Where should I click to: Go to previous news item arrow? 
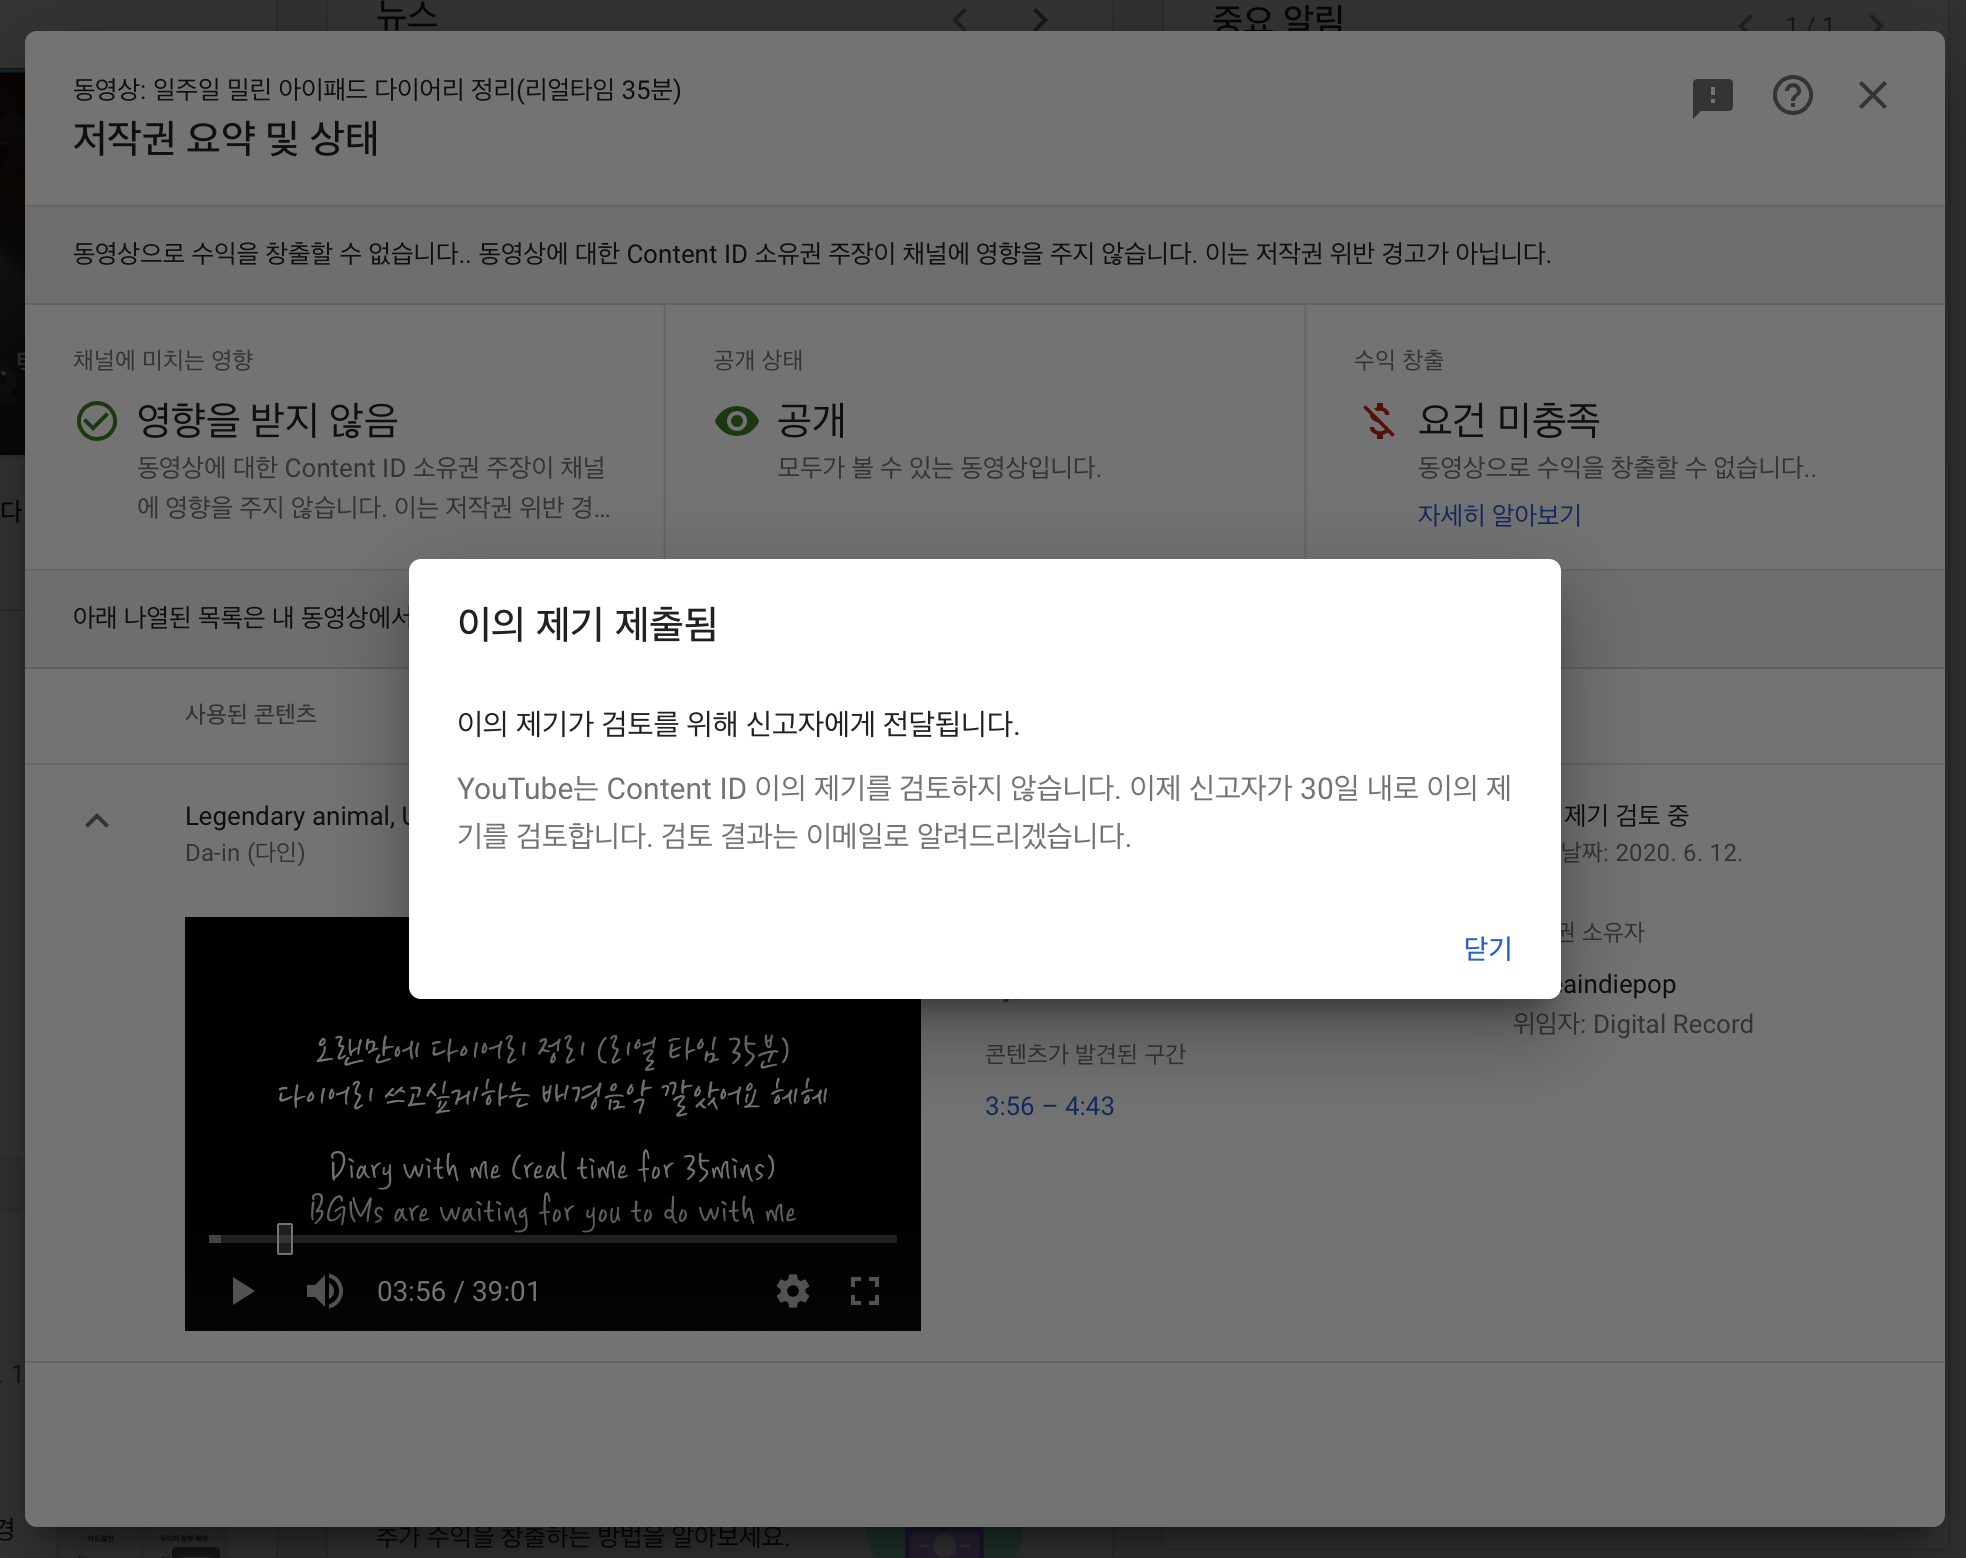pos(960,19)
